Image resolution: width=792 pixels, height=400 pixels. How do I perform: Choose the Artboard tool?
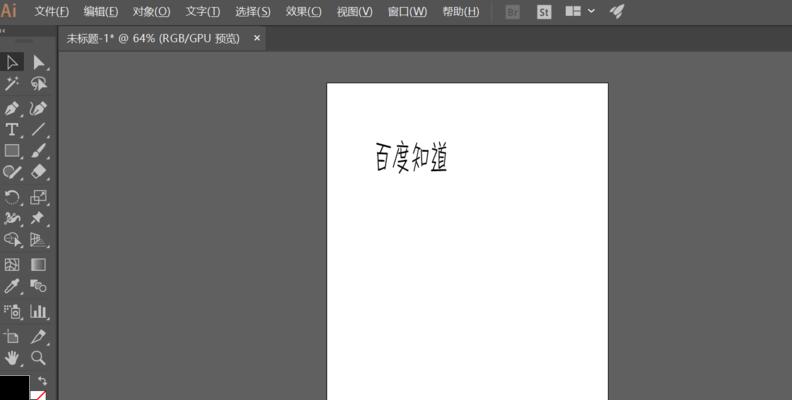[12, 336]
